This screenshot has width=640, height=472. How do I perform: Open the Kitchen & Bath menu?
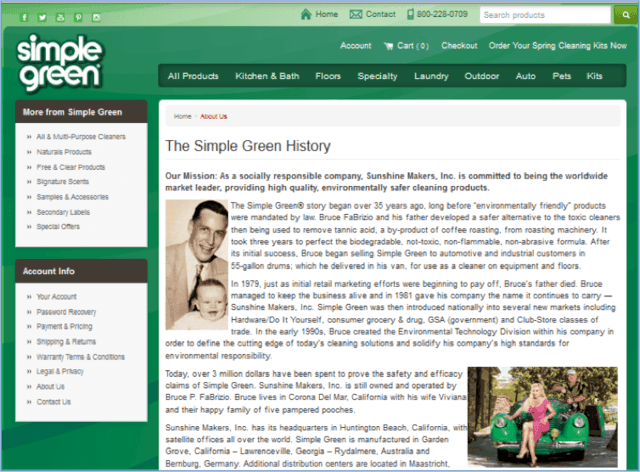pos(267,76)
